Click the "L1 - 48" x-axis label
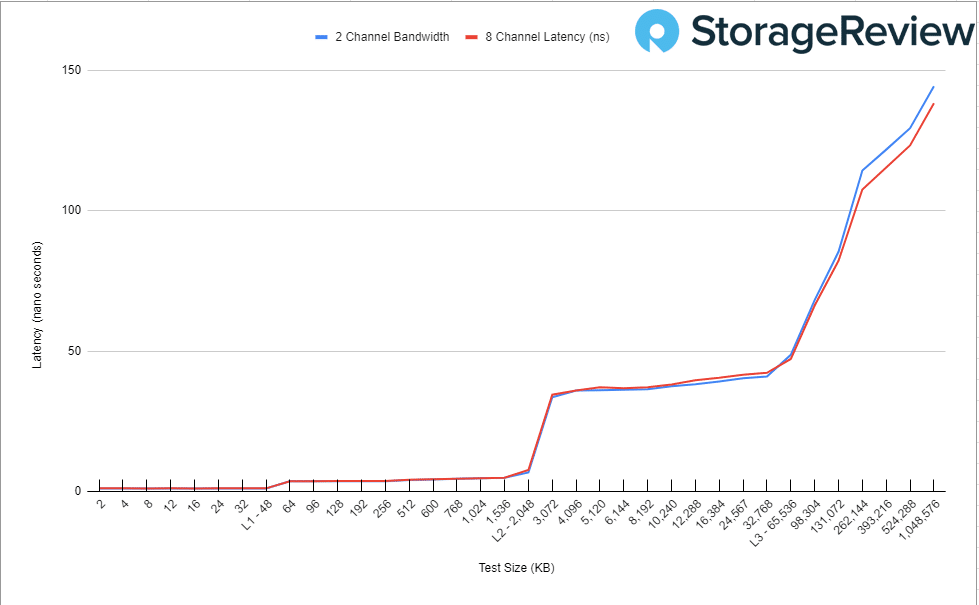 coord(257,514)
